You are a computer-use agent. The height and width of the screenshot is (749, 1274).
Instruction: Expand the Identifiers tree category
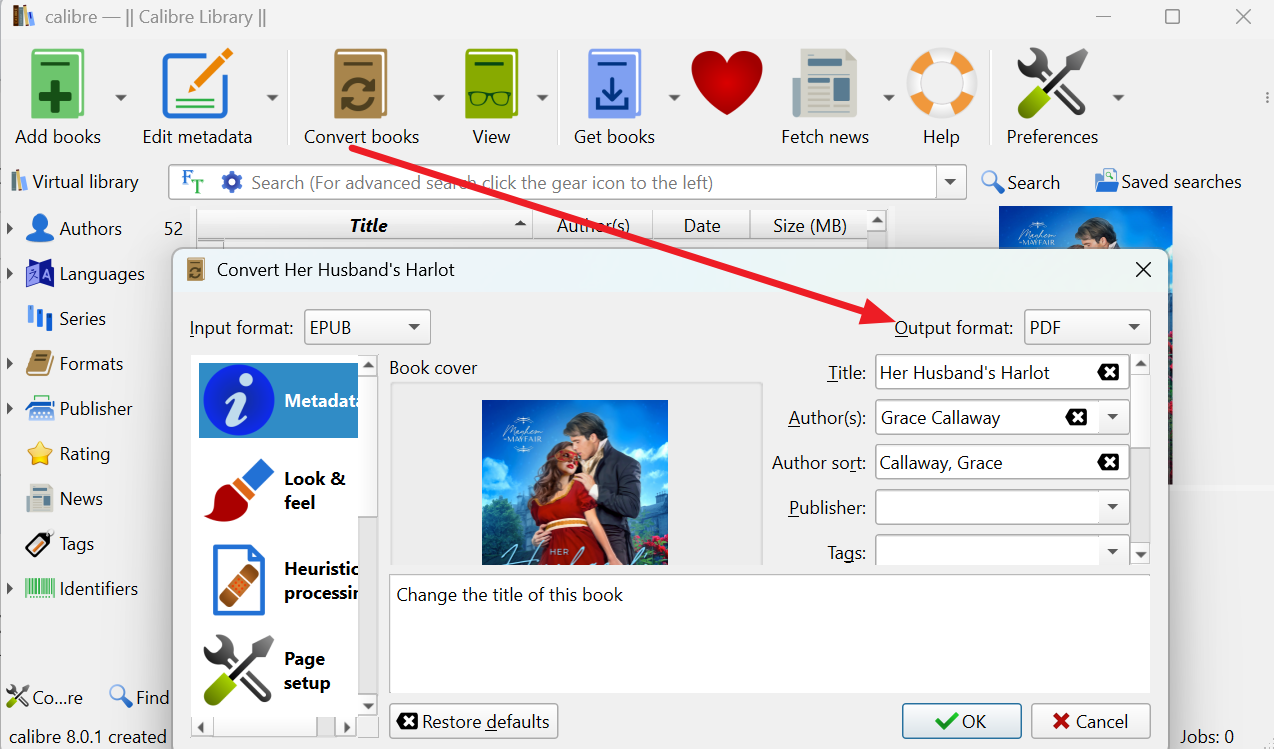point(10,588)
